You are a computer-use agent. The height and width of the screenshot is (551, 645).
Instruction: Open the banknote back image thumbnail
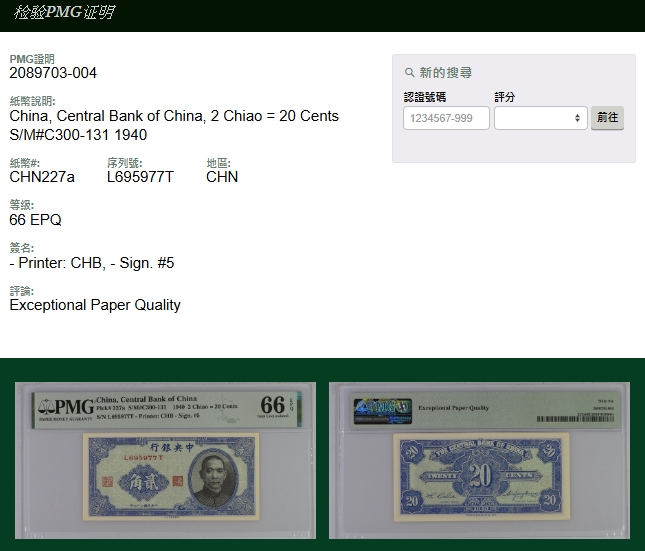click(479, 460)
